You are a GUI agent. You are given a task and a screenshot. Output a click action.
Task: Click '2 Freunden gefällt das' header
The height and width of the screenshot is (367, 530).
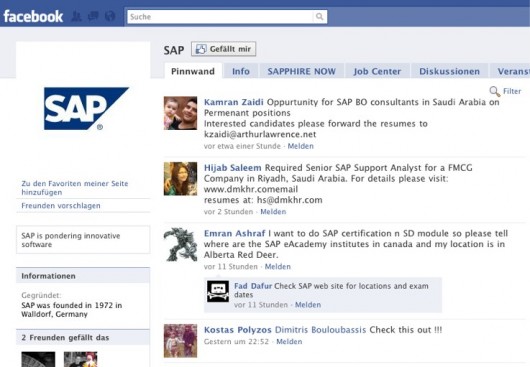click(x=83, y=337)
